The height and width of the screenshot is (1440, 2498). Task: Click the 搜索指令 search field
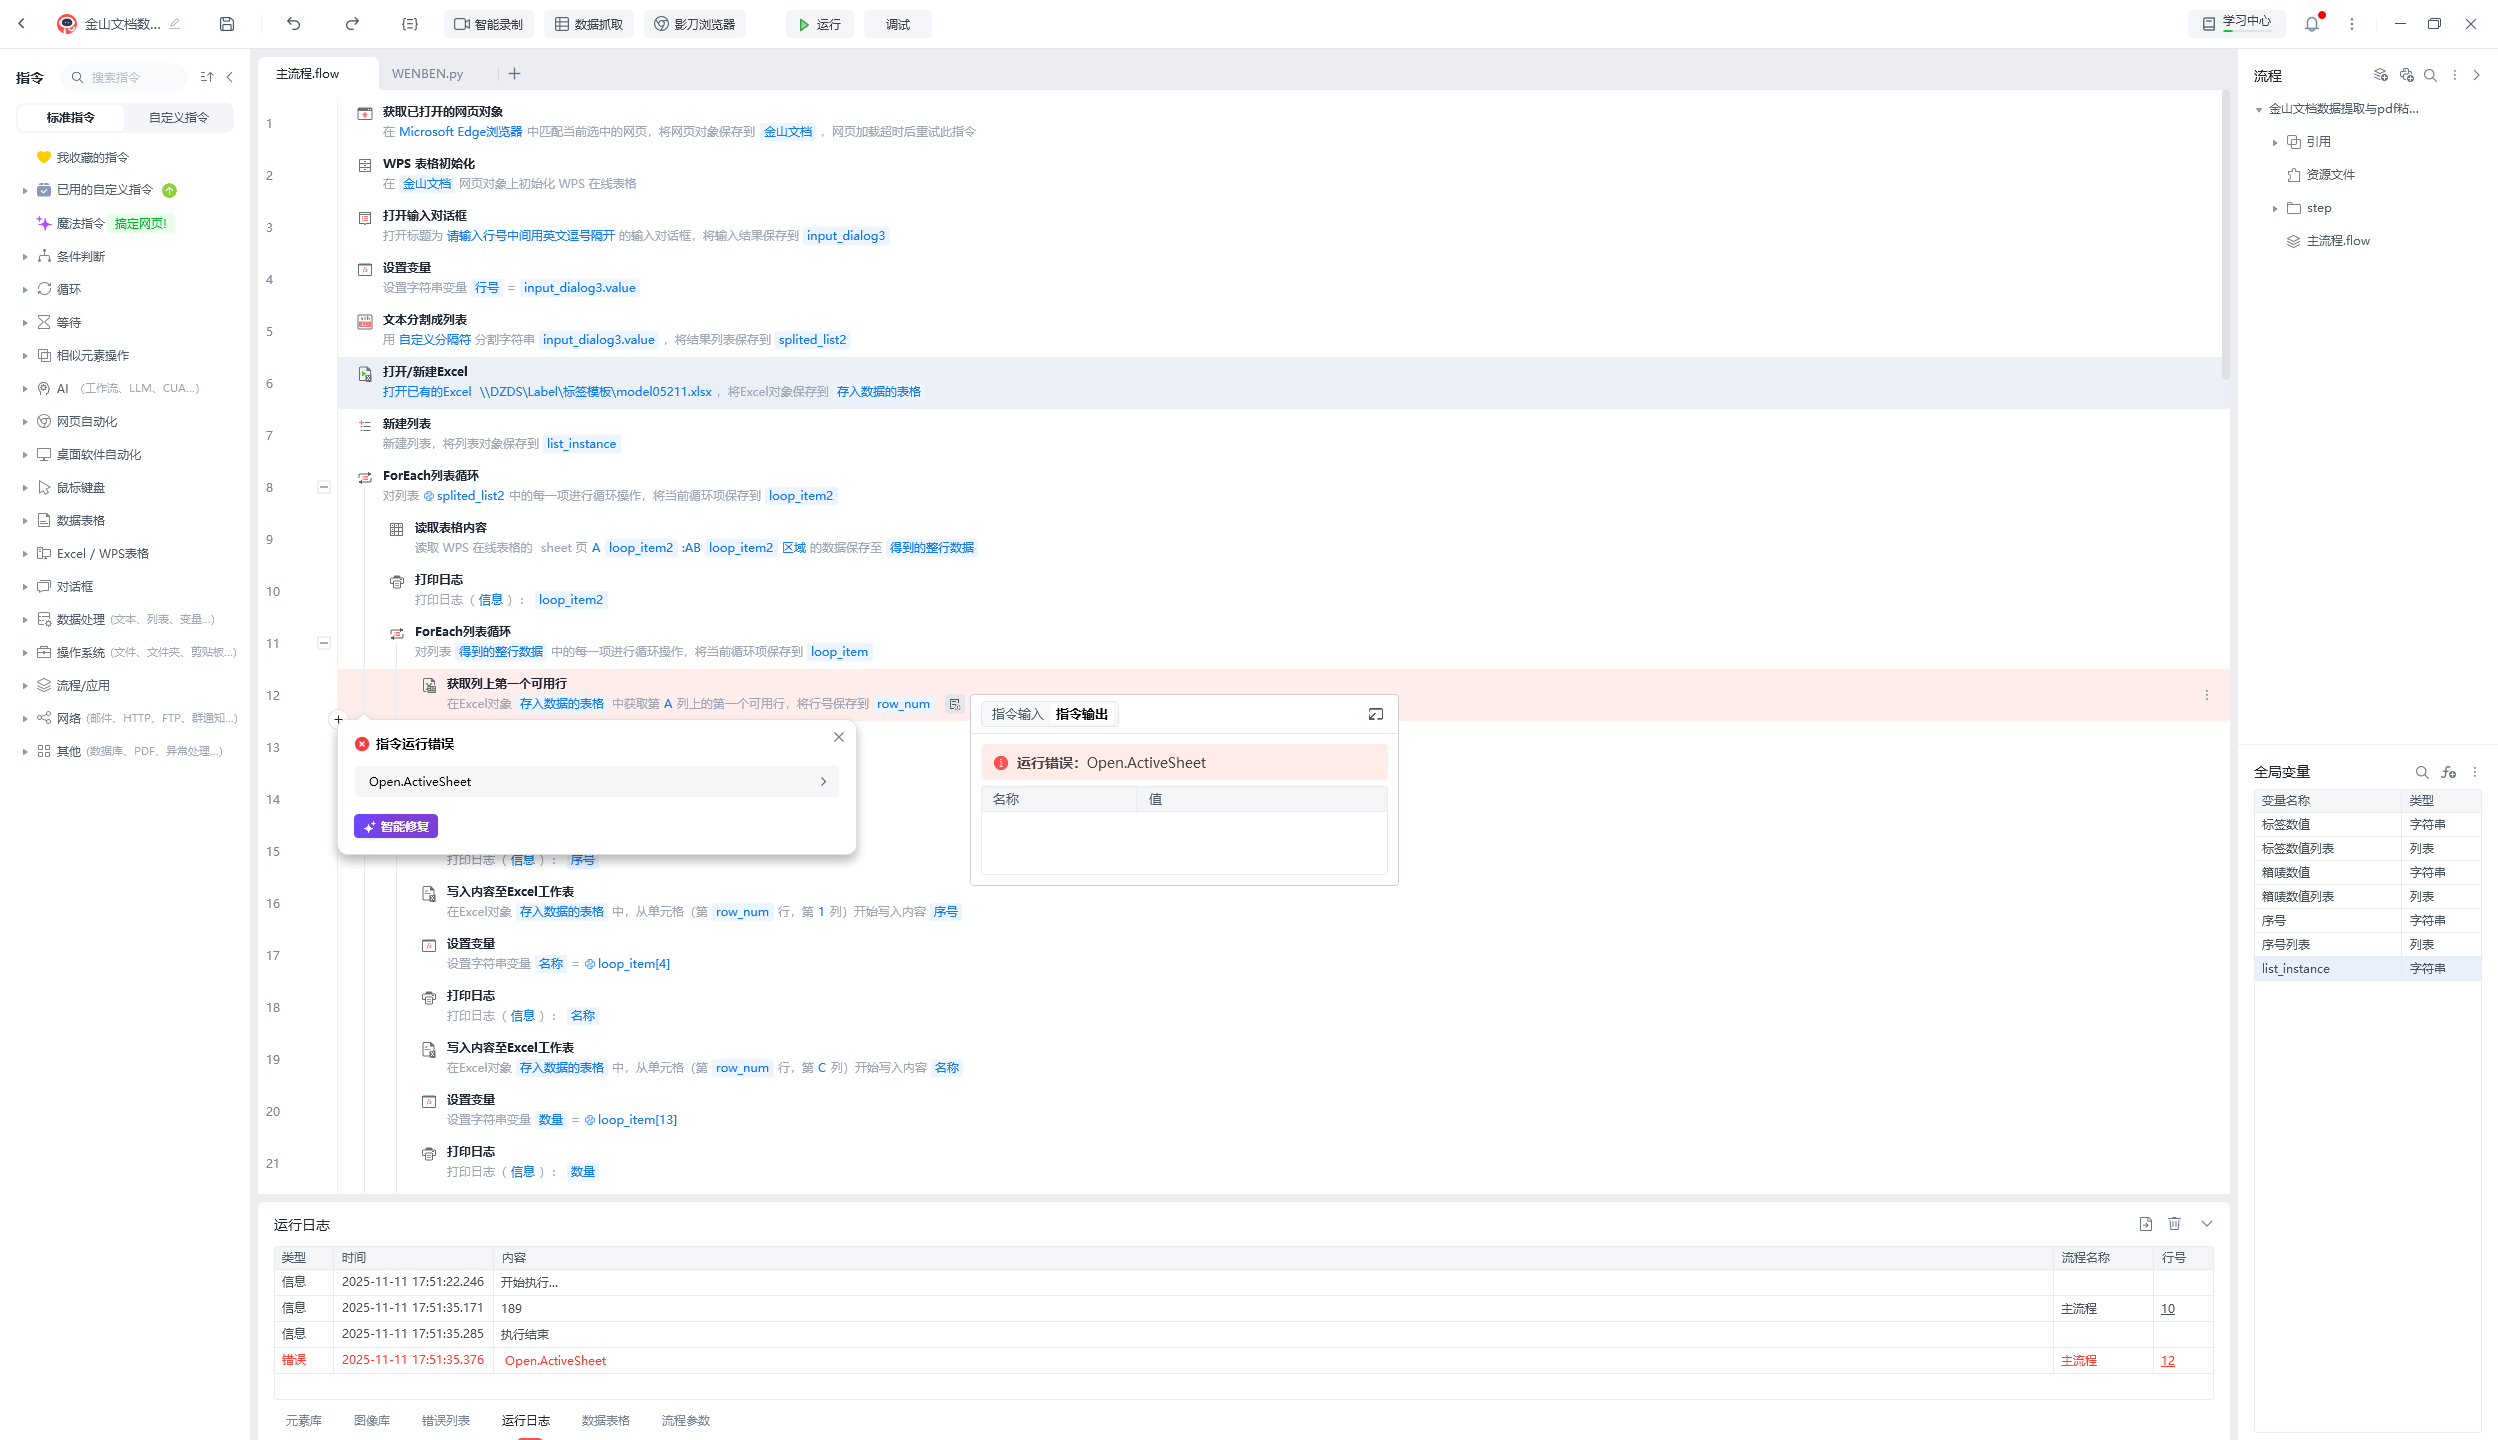(x=124, y=77)
